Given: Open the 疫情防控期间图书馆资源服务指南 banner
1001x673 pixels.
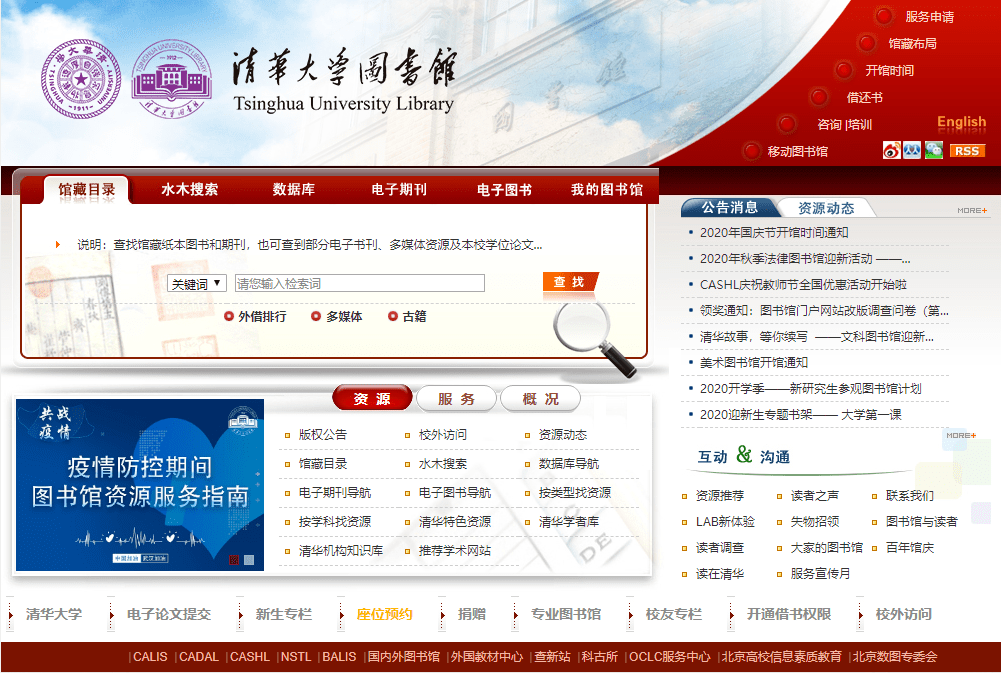Looking at the screenshot, I should [140, 485].
